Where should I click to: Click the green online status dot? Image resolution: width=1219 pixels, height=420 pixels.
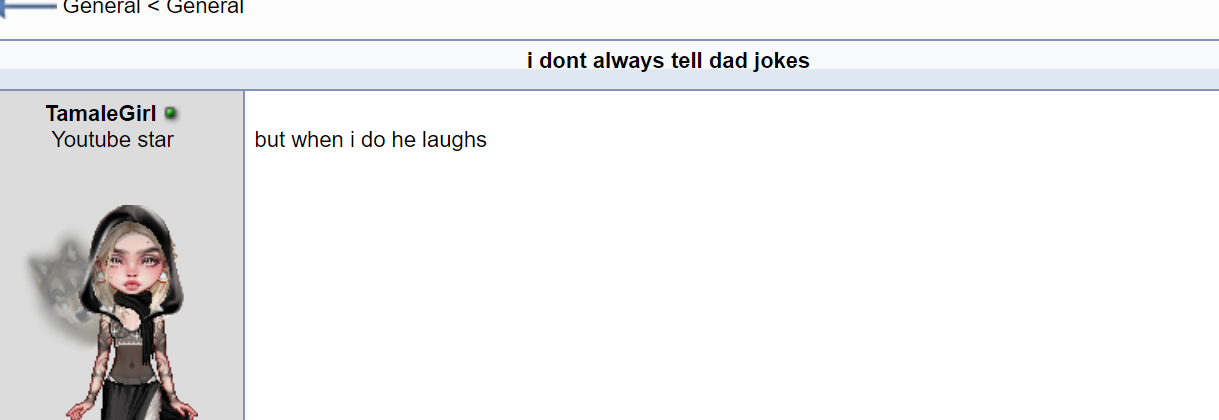tap(170, 113)
